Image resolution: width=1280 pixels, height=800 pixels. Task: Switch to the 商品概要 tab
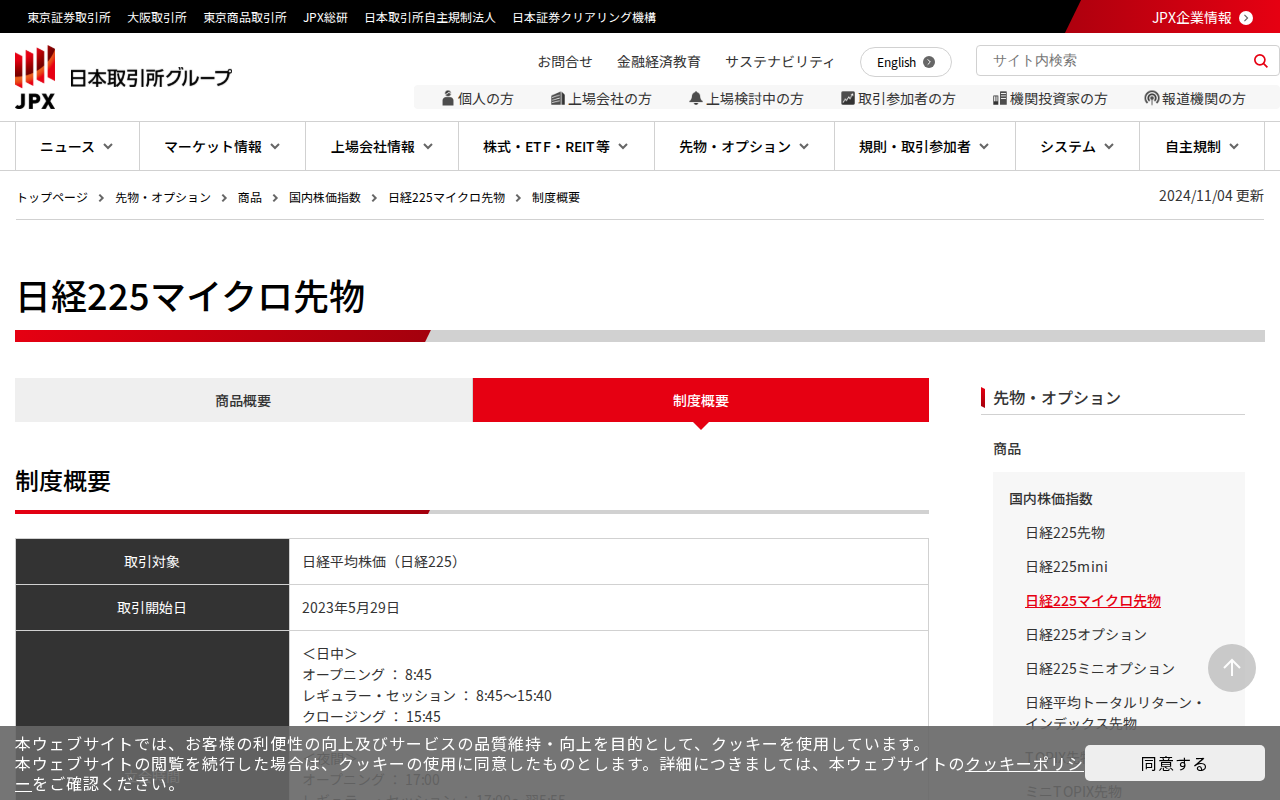pyautogui.click(x=243, y=400)
